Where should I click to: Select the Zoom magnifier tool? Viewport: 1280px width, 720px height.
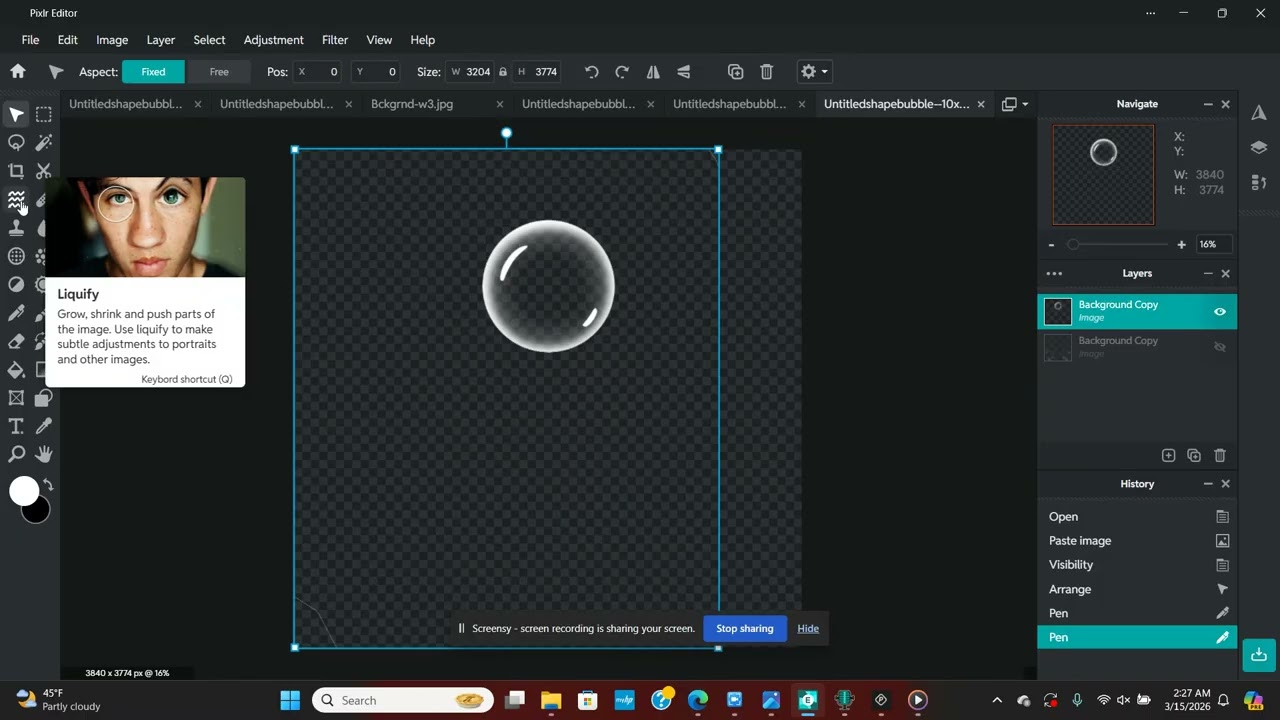click(x=16, y=455)
